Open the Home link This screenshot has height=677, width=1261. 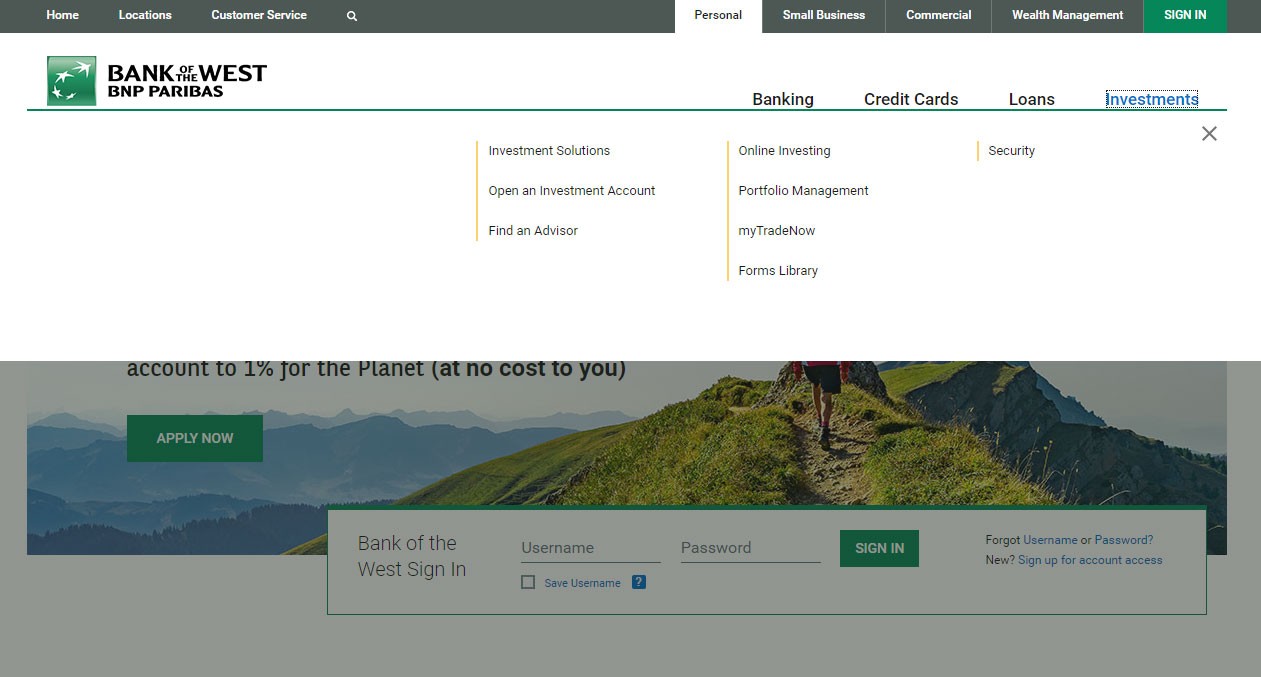click(x=62, y=15)
